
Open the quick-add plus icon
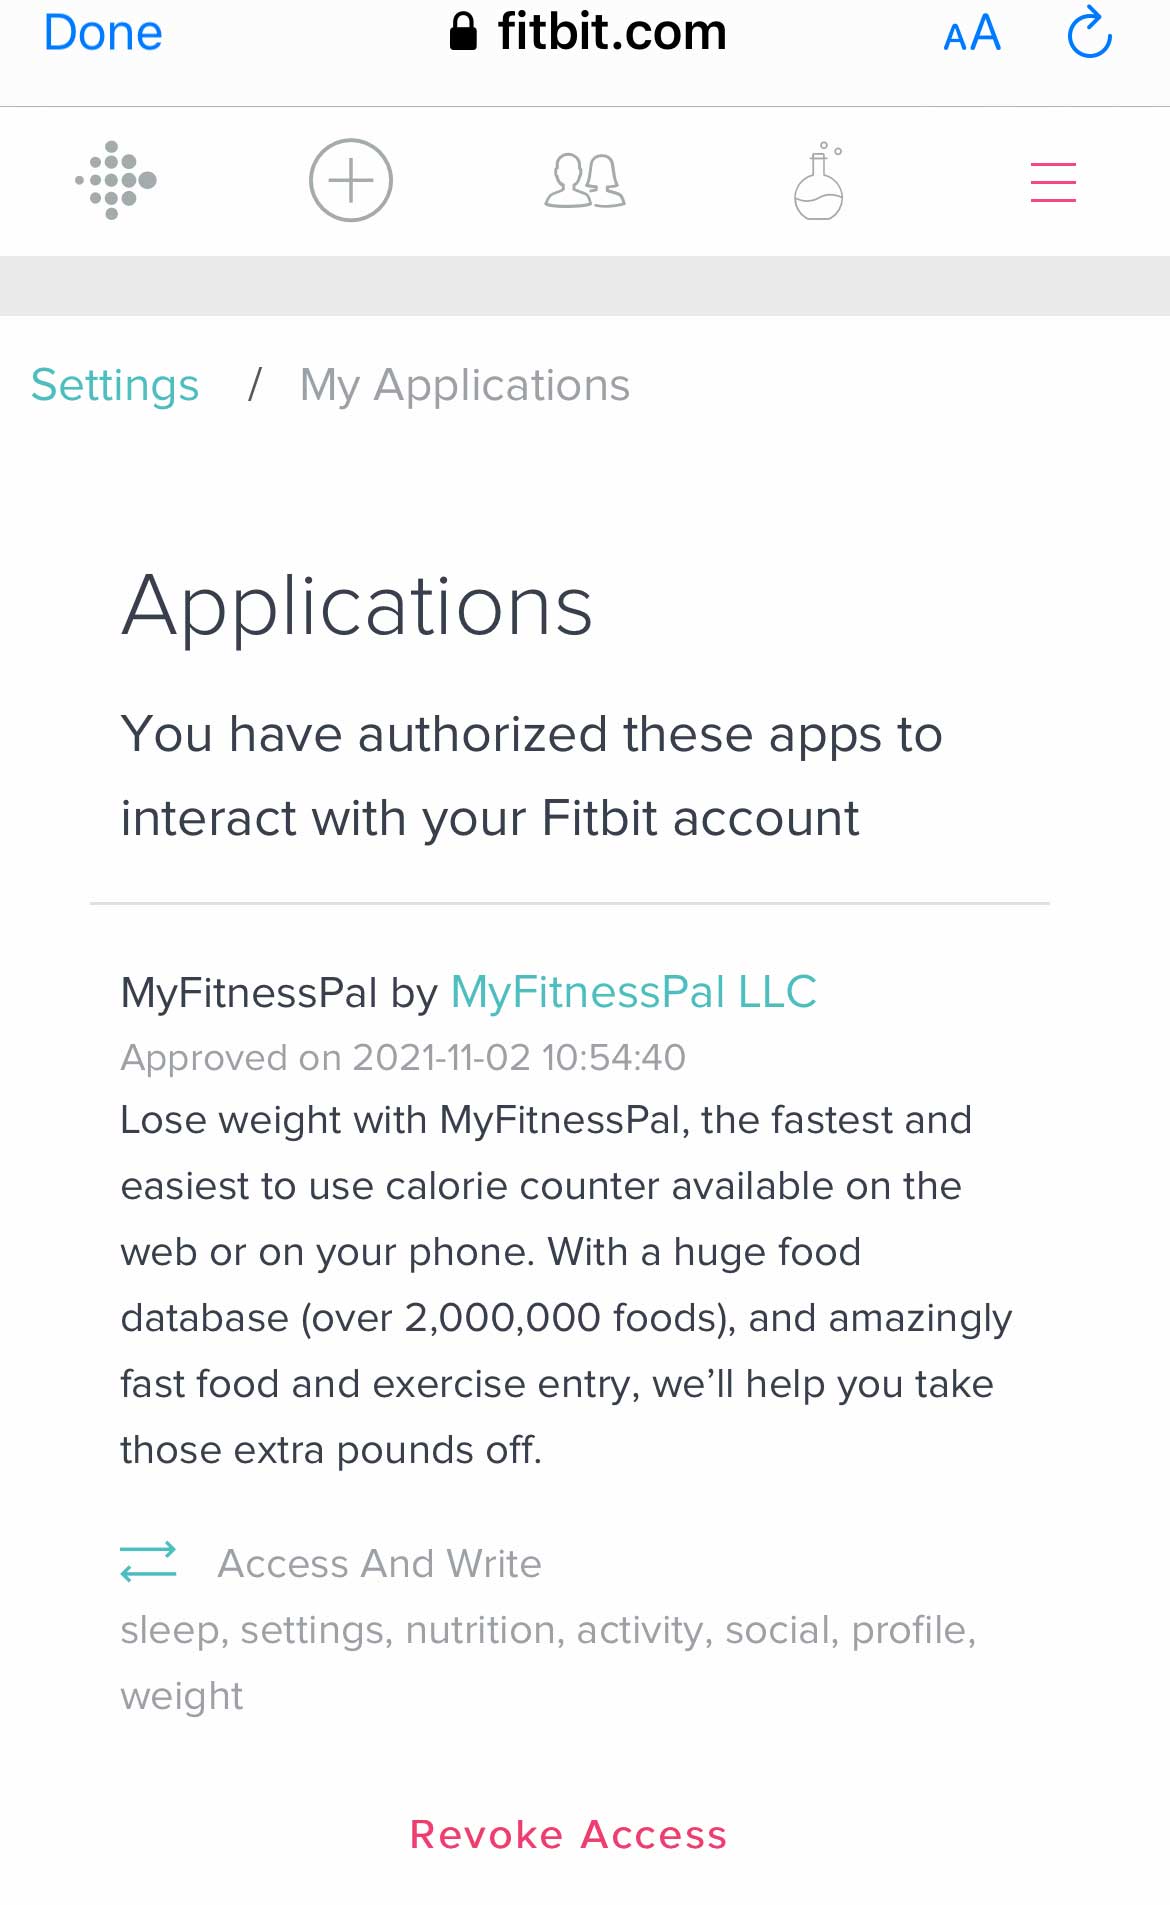pyautogui.click(x=349, y=180)
